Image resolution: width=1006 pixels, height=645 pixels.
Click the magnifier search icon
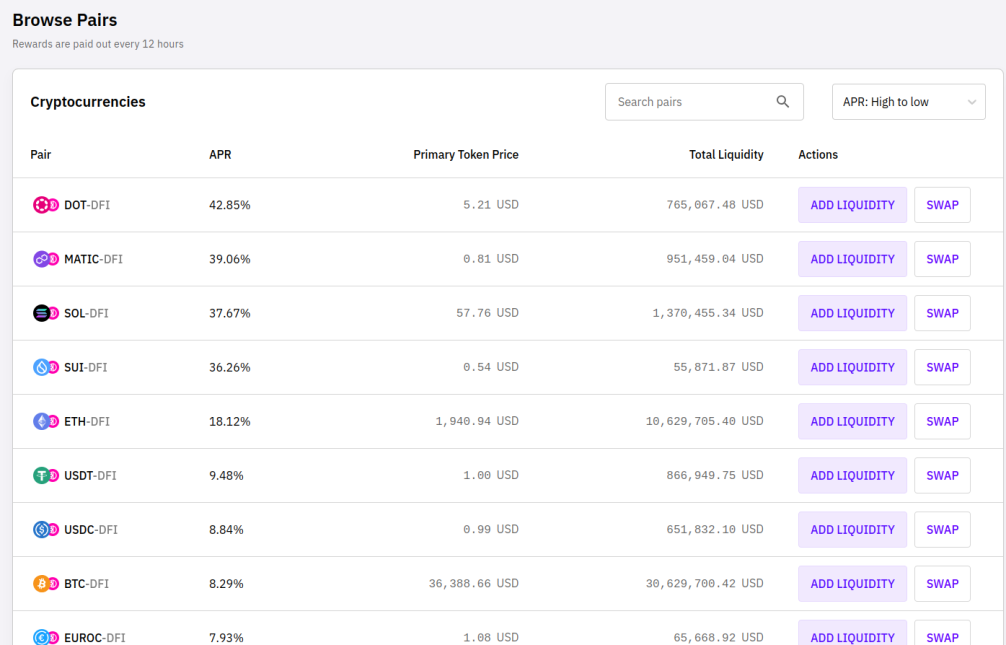pyautogui.click(x=782, y=101)
